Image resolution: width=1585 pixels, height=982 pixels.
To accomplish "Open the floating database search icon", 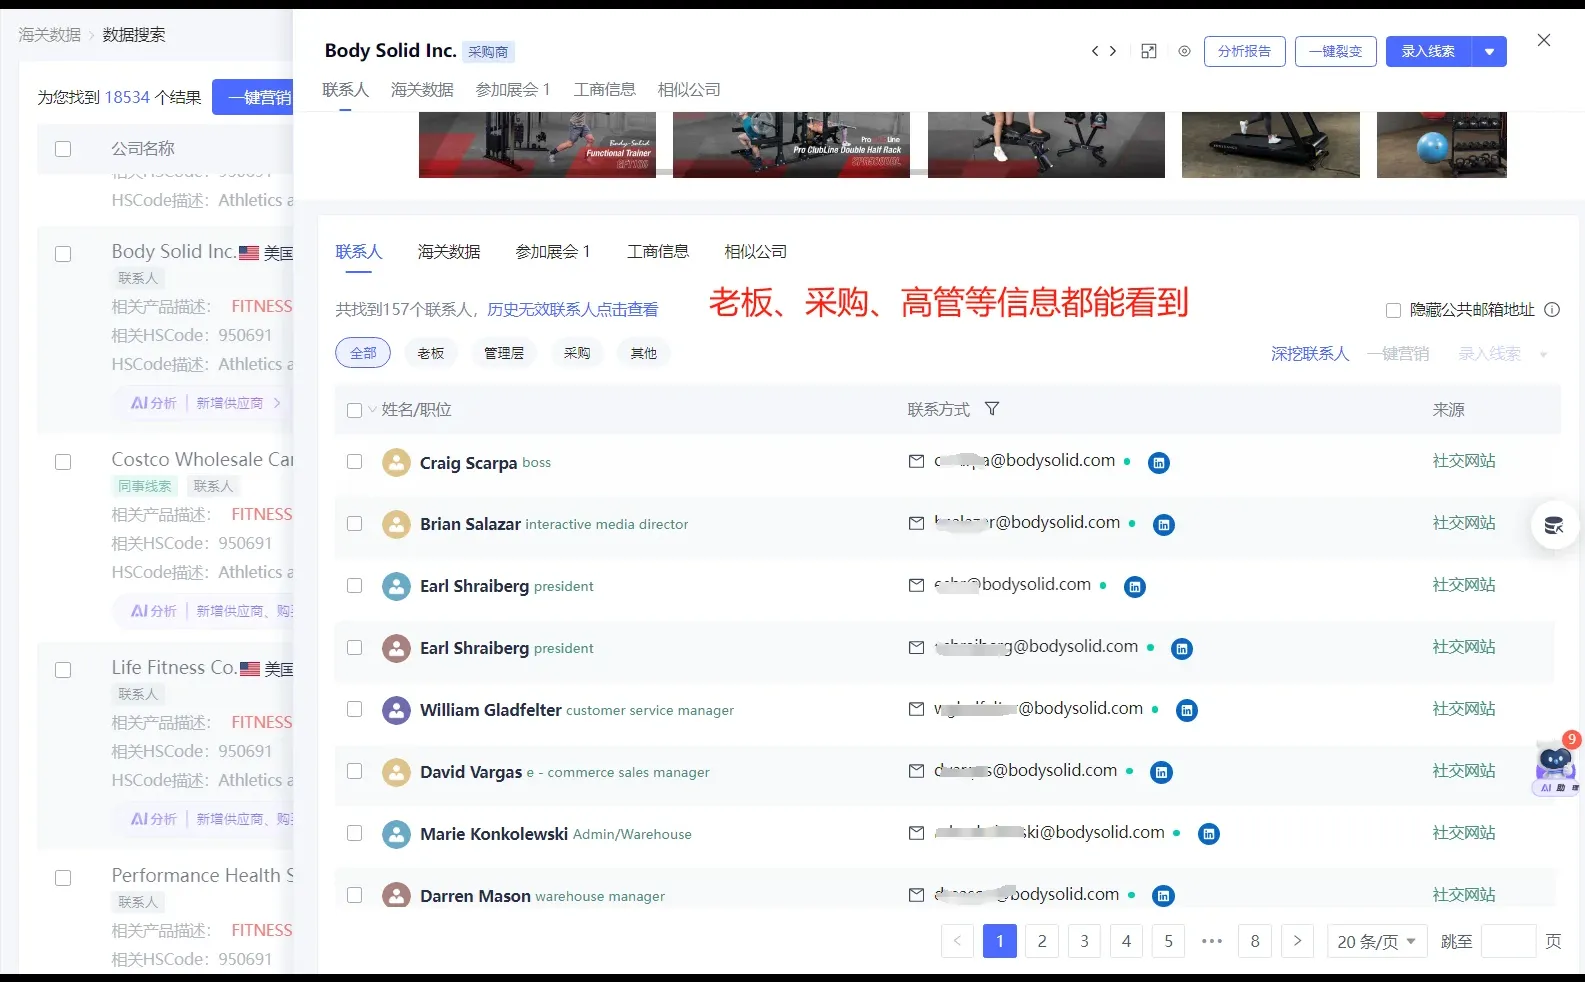I will 1554,525.
